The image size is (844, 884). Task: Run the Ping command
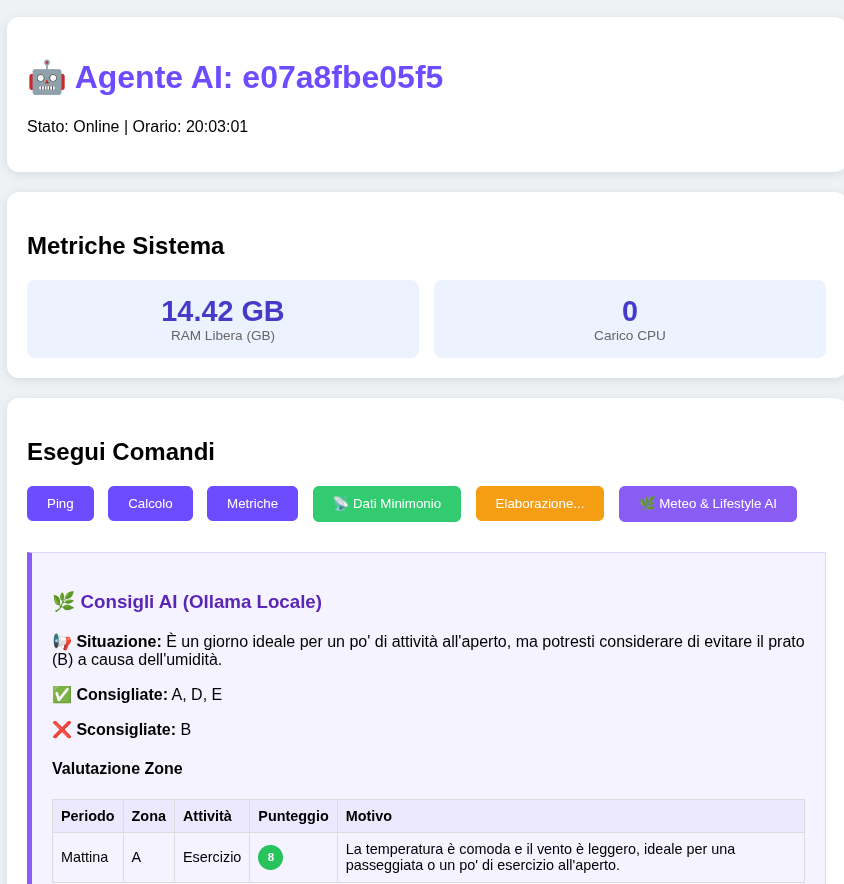pos(60,503)
